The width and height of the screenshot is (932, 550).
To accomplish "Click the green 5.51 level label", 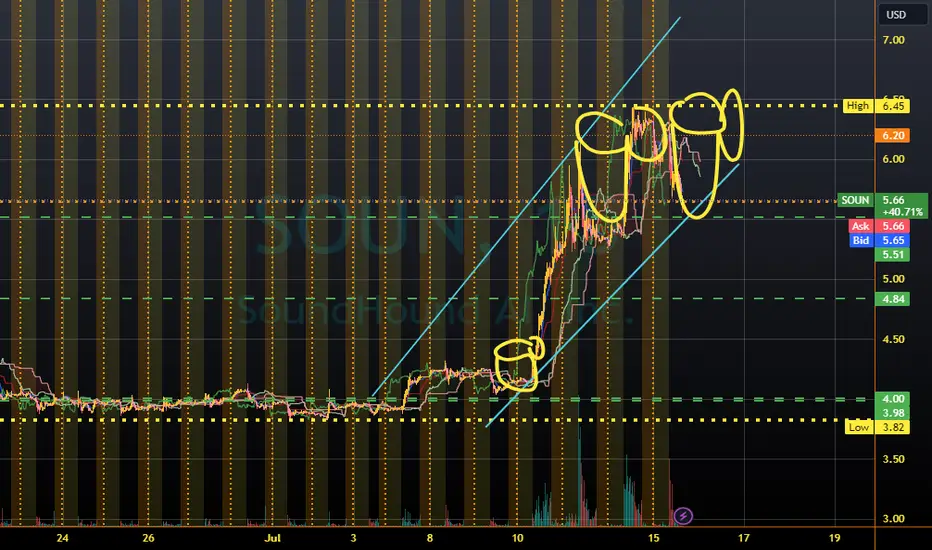I will (x=893, y=254).
